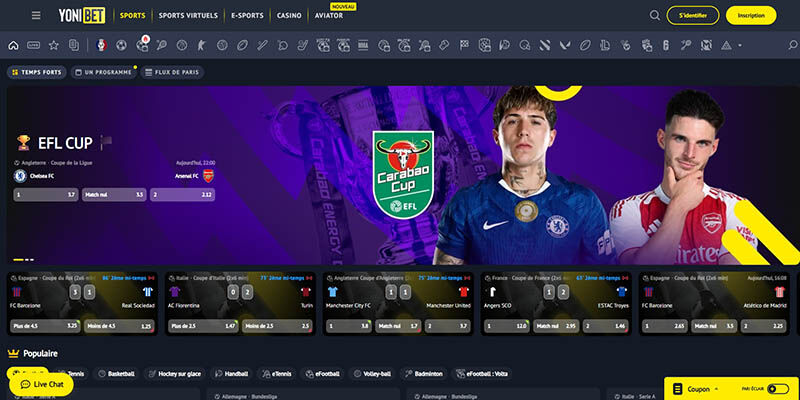
Task: Switch to Un Programme tab
Action: (x=104, y=72)
